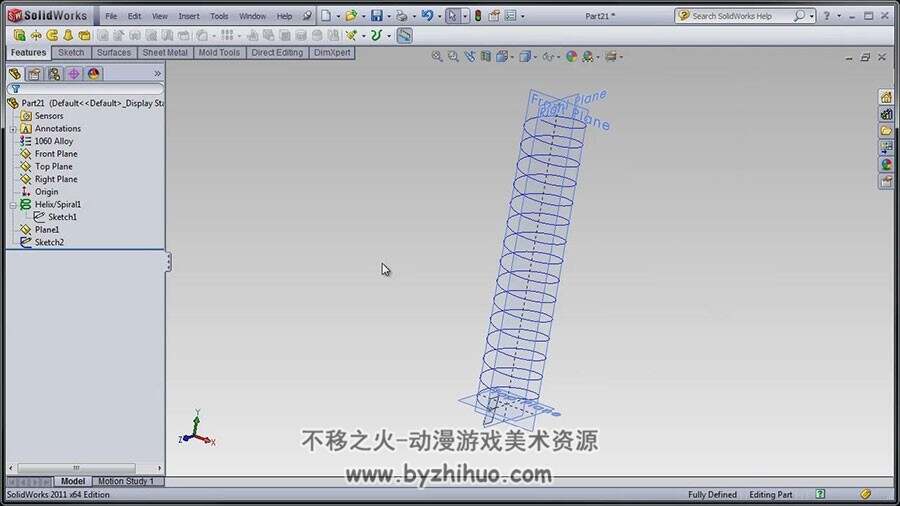Open the DisplayManager tab icon
The height and width of the screenshot is (506, 900).
click(x=94, y=74)
